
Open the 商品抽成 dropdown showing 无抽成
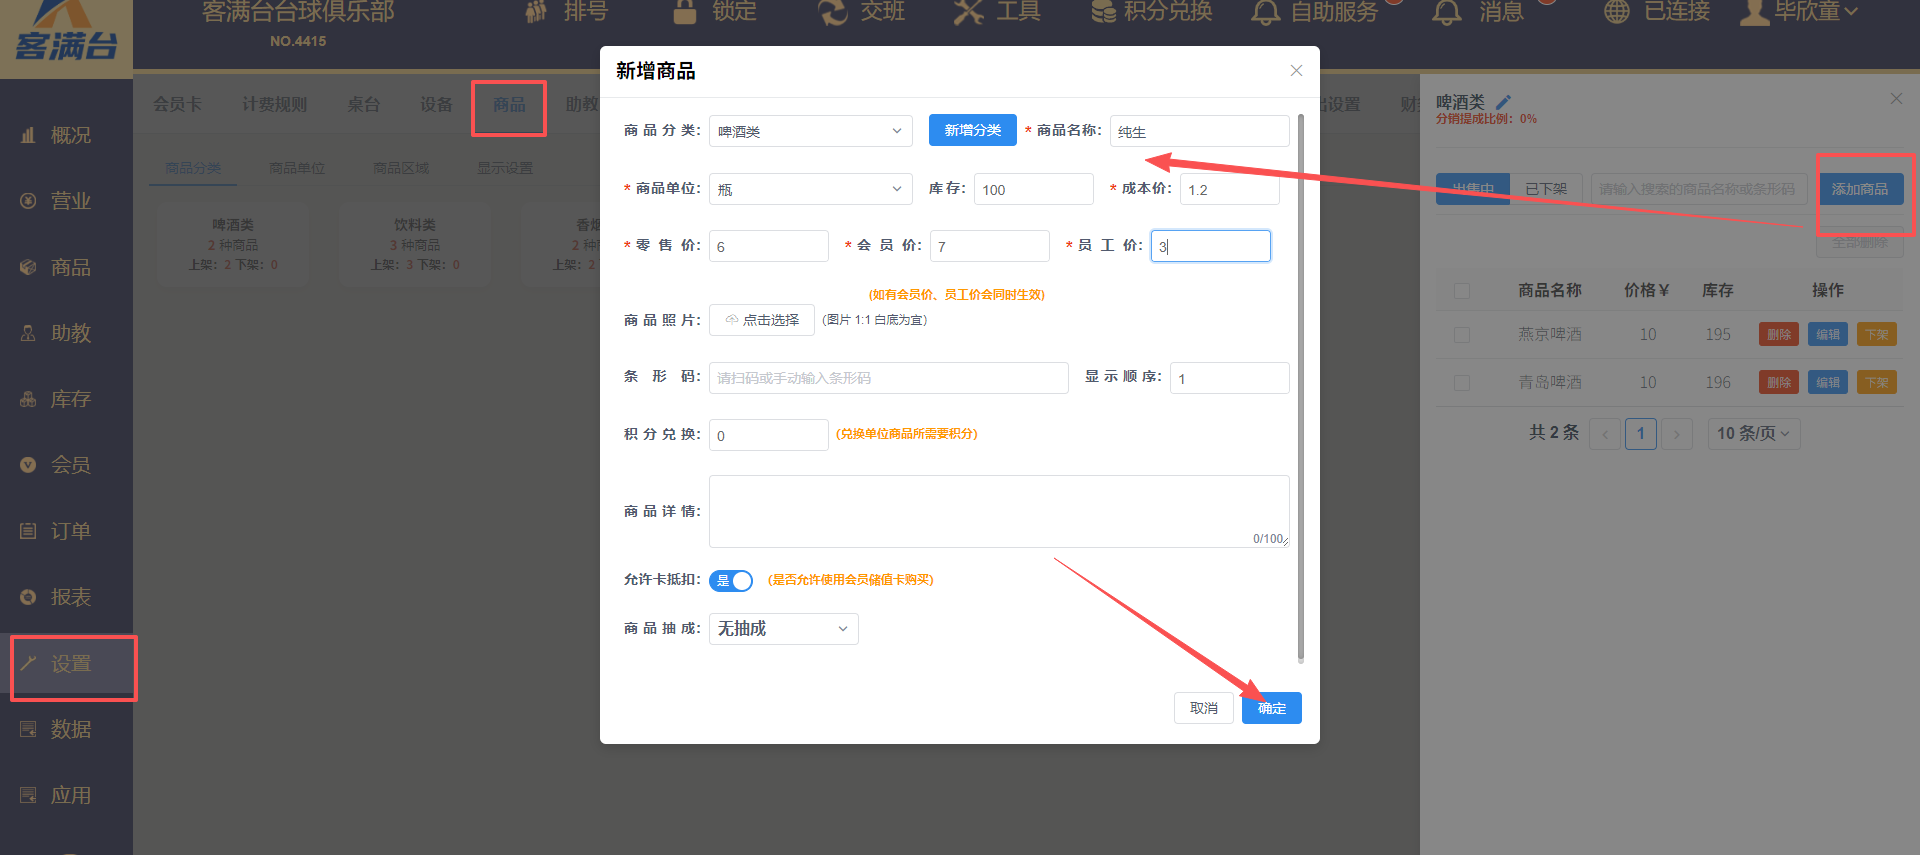[783, 629]
